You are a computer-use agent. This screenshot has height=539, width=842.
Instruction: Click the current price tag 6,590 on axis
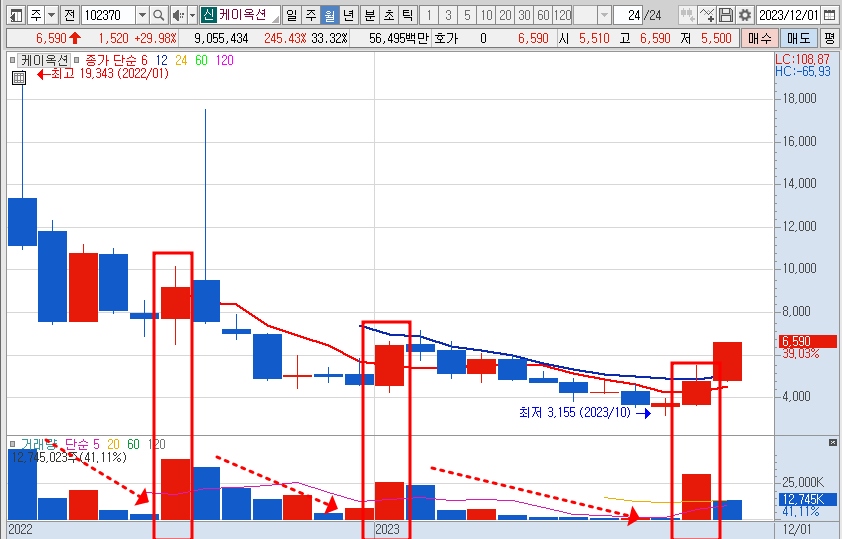[x=808, y=341]
